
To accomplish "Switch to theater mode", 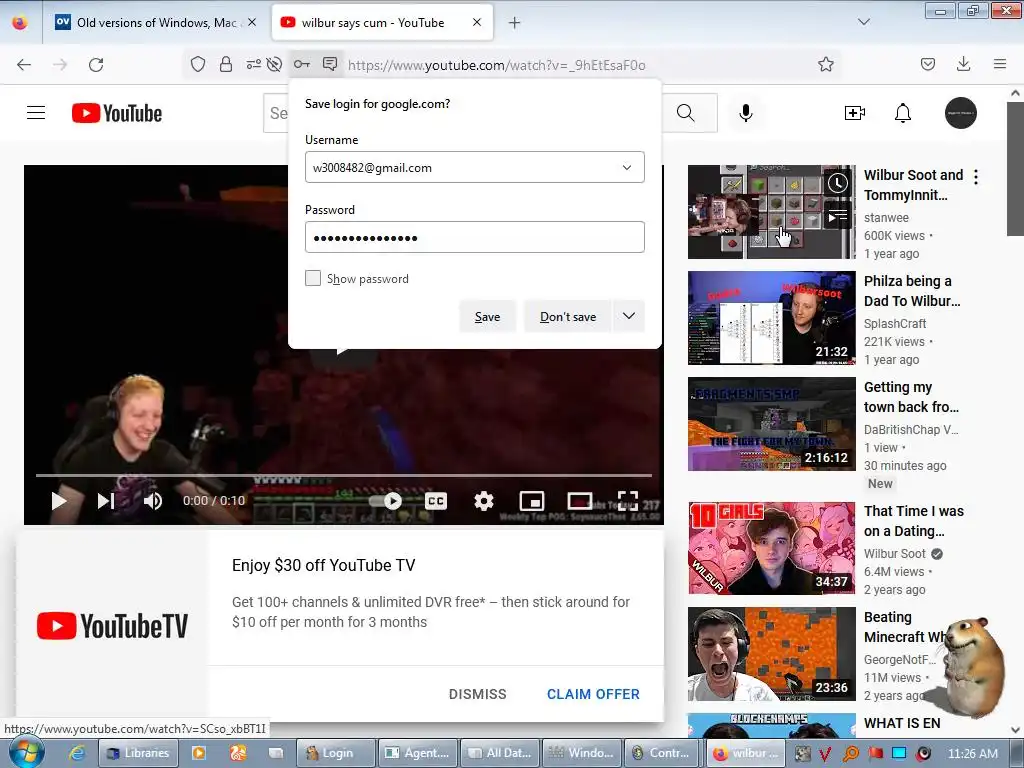I will click(580, 501).
